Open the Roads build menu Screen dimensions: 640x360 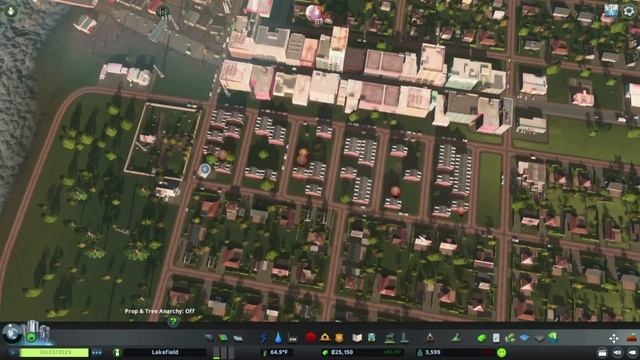(x=209, y=338)
